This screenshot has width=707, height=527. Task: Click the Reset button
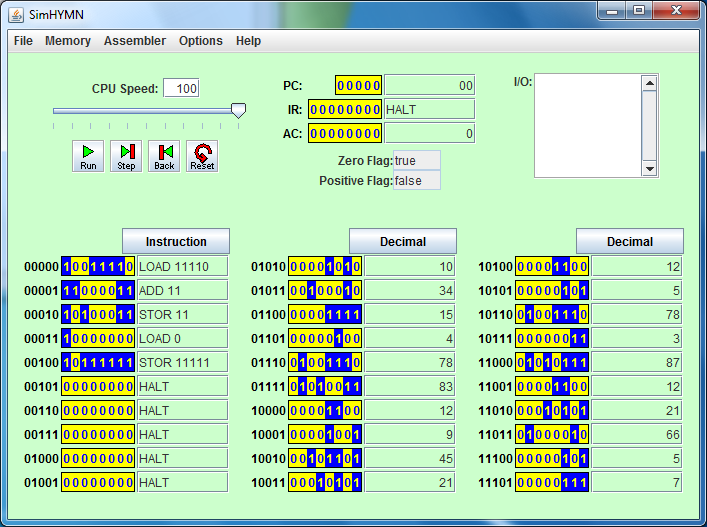point(202,156)
